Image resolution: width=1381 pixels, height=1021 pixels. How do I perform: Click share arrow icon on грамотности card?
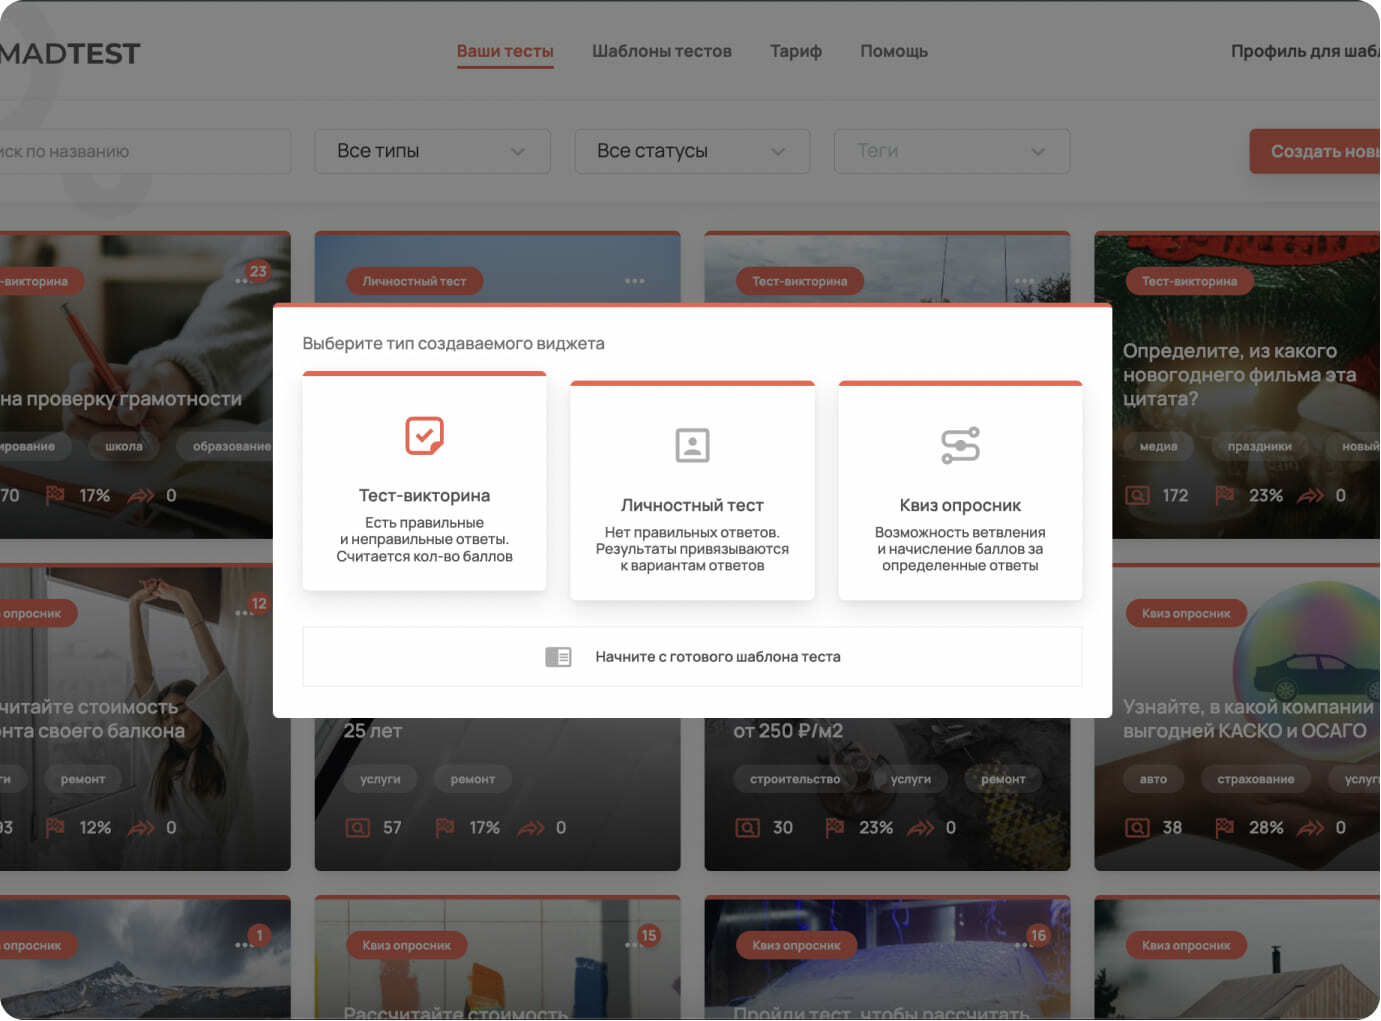pyautogui.click(x=141, y=495)
